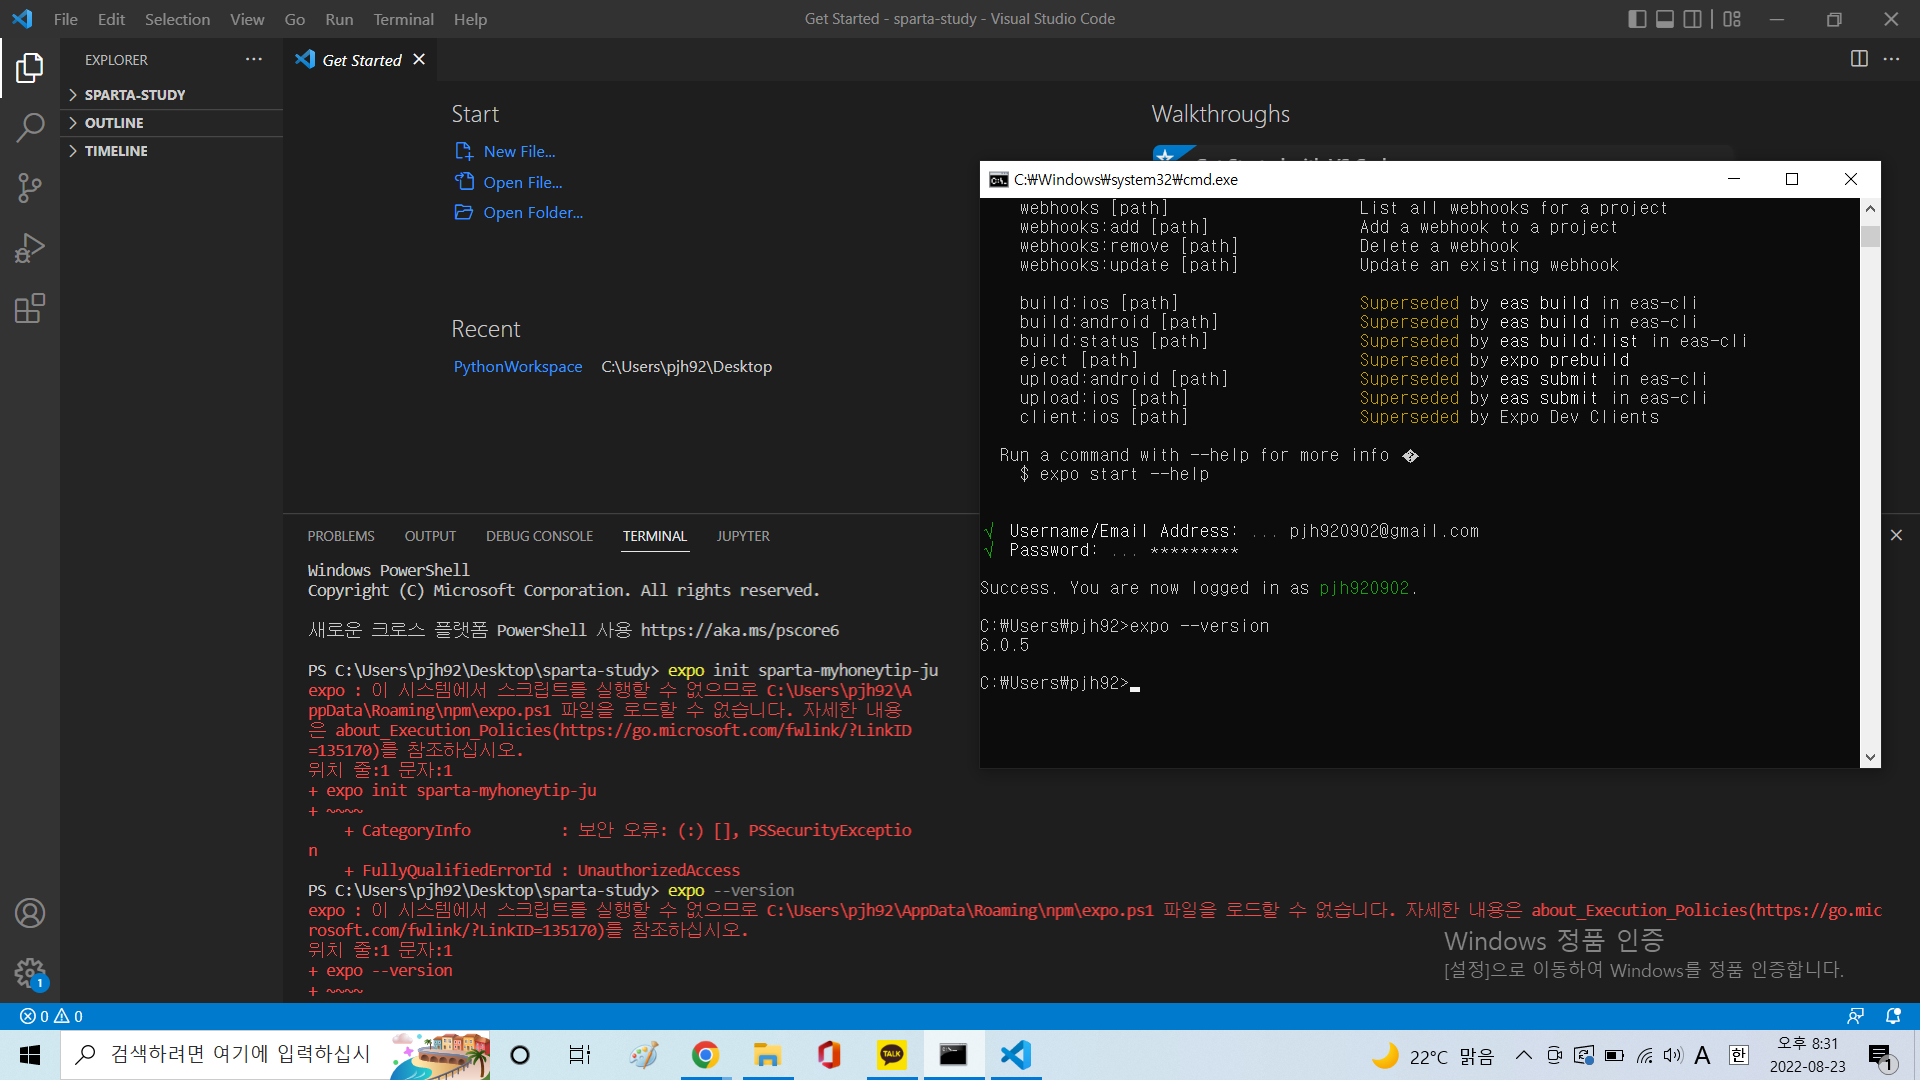1920x1080 pixels.
Task: Open the Accounts menu in activity bar
Action: point(30,913)
